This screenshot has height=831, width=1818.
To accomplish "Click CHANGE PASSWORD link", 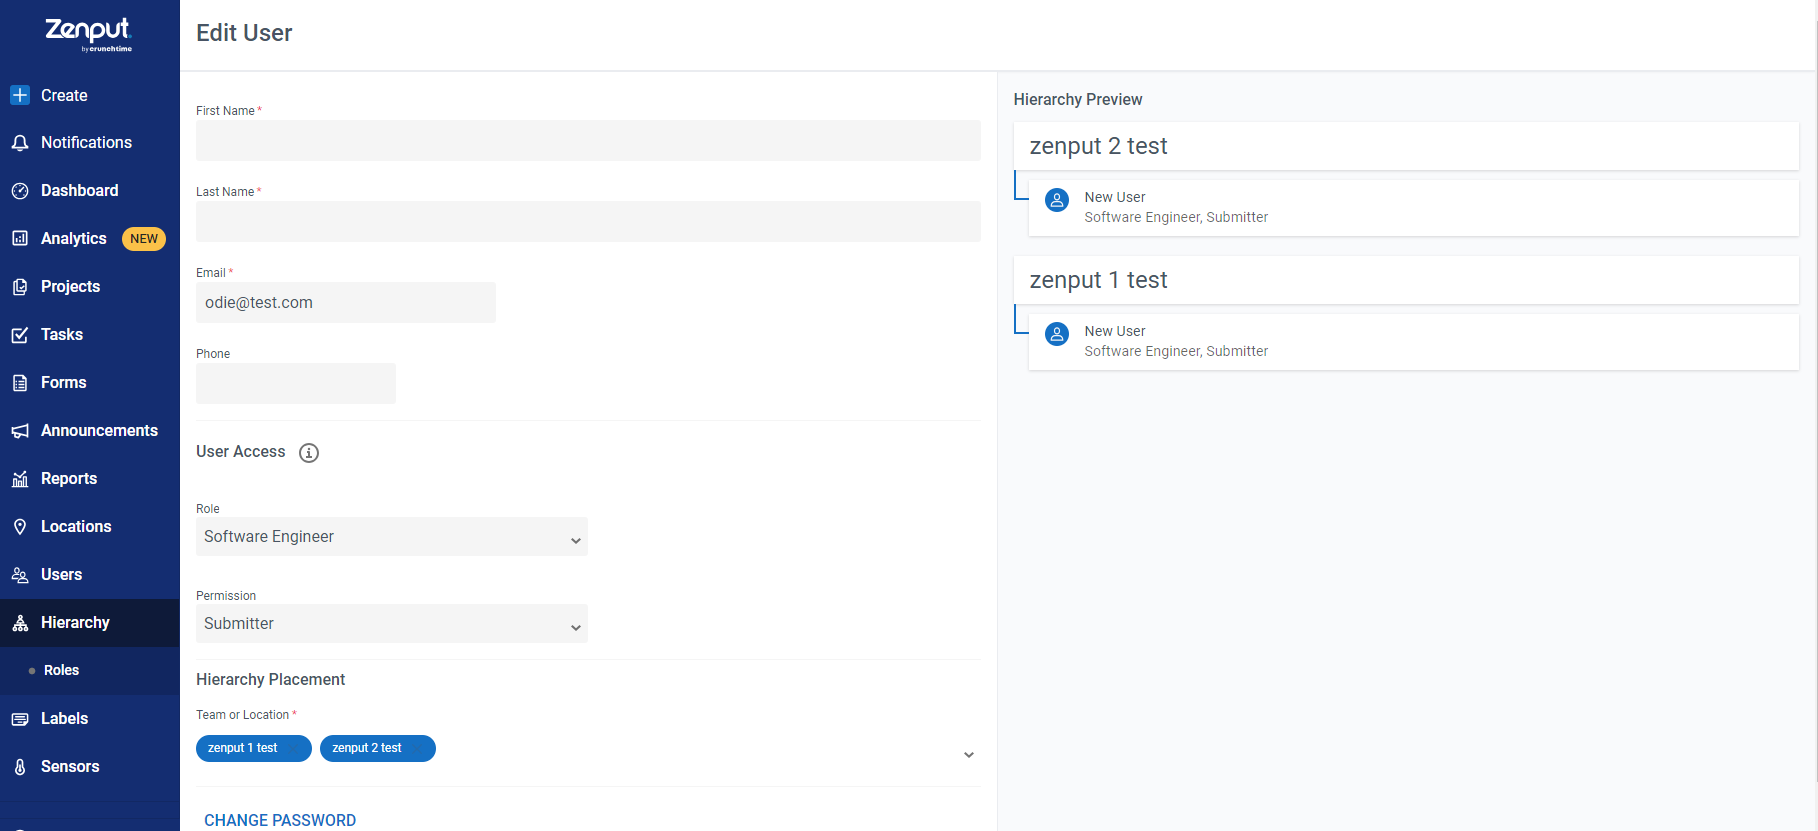I will pyautogui.click(x=280, y=820).
